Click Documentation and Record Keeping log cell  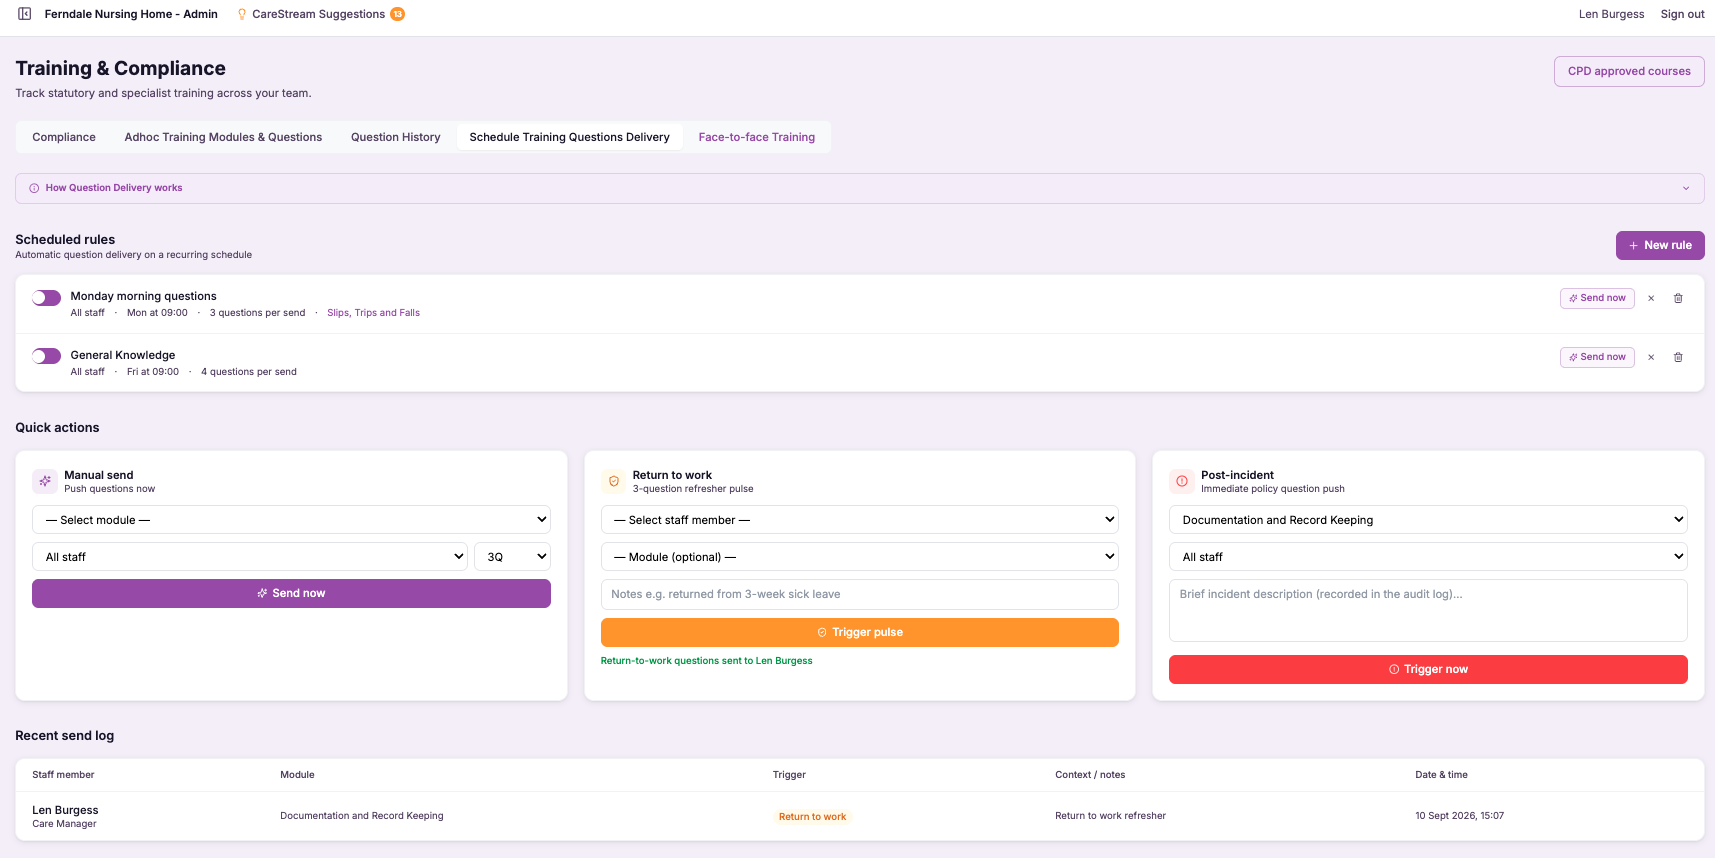pyautogui.click(x=361, y=816)
